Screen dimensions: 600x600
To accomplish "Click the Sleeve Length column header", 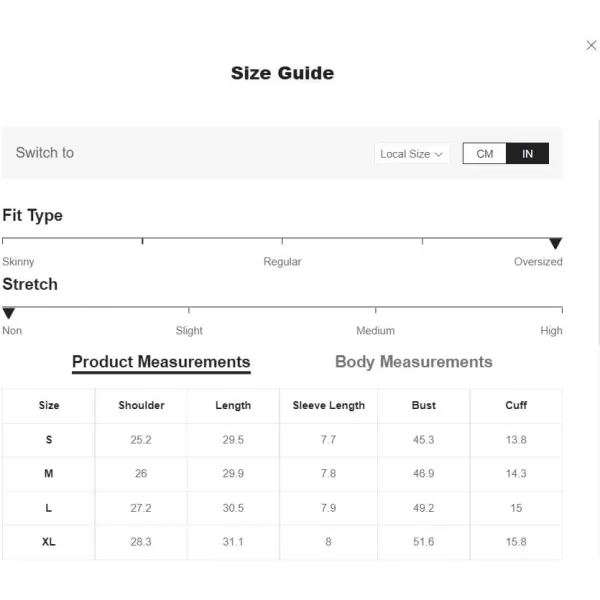I will click(329, 406).
